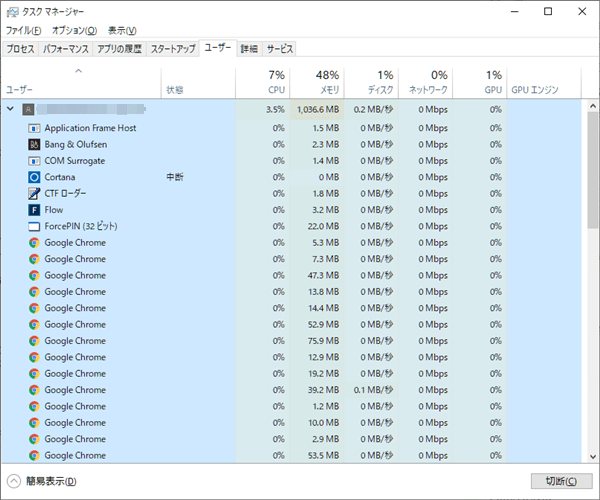600x500 pixels.
Task: Click the 22.0 MB memory value cell
Action: click(x=317, y=226)
